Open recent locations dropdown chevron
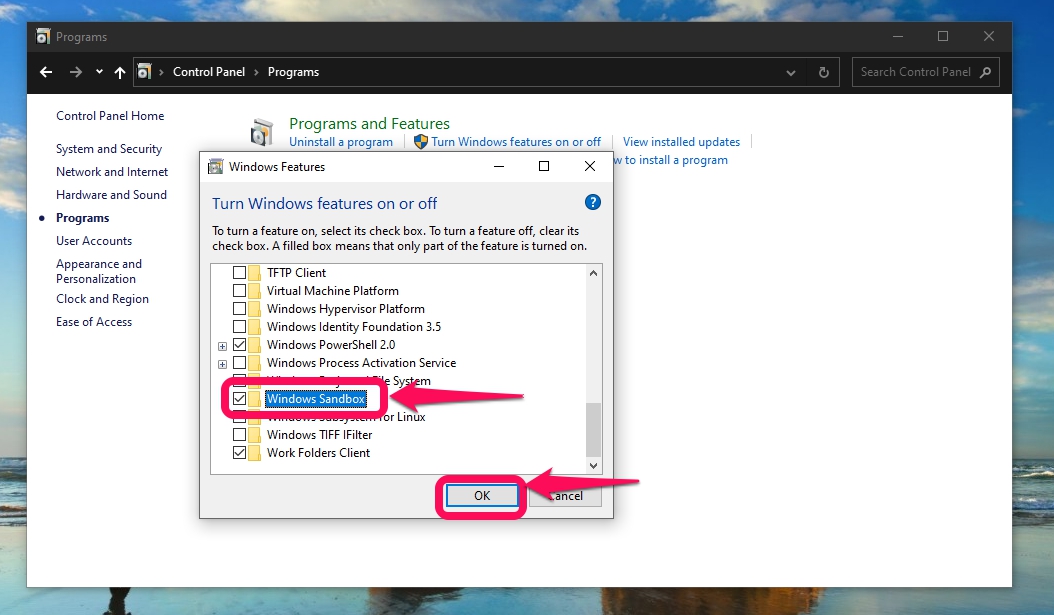Image resolution: width=1054 pixels, height=615 pixels. [x=99, y=72]
